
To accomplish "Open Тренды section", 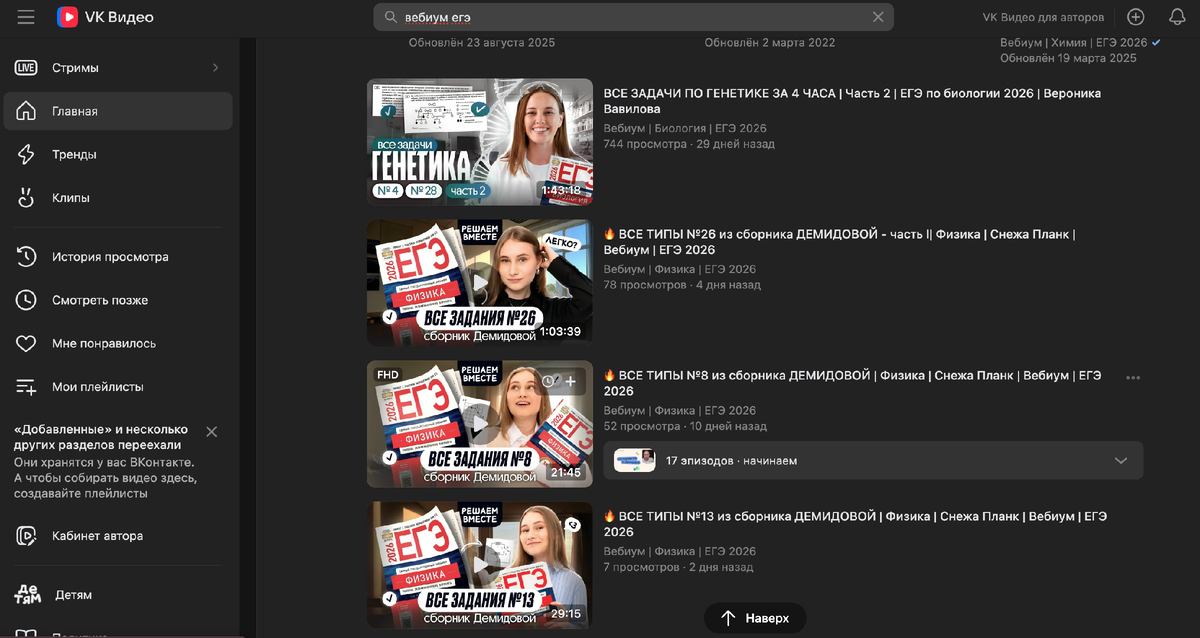I will (x=118, y=155).
